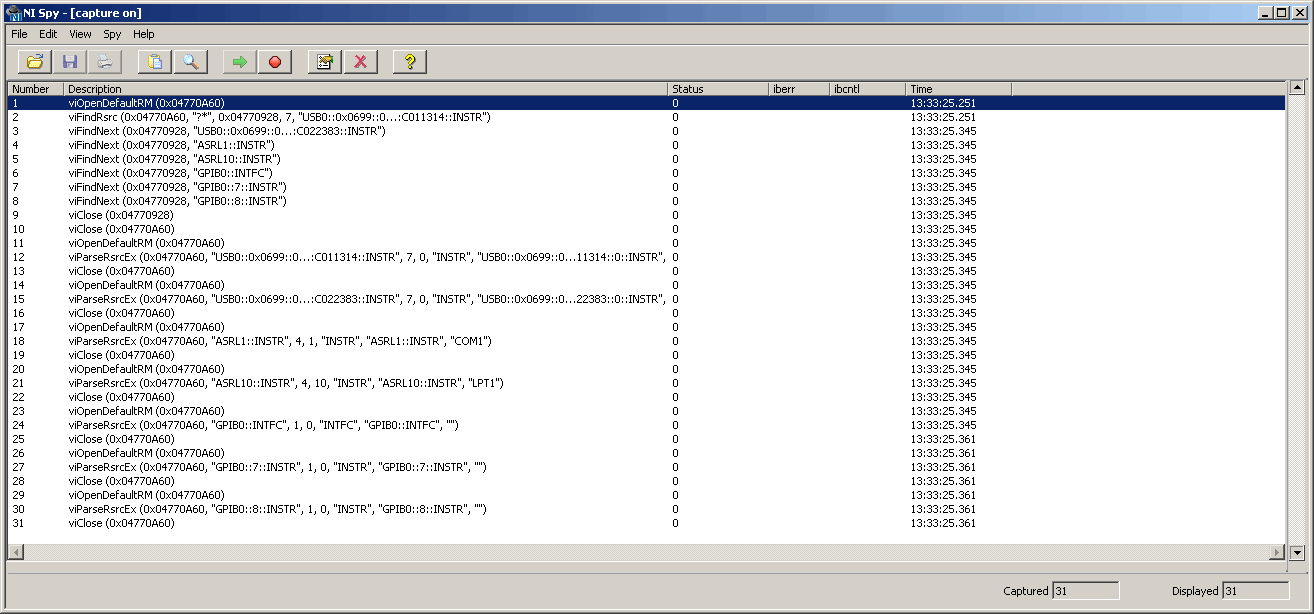The image size is (1314, 614).
Task: Select viFindNext "ASRL10::INSTR" row 5
Action: [x=646, y=159]
